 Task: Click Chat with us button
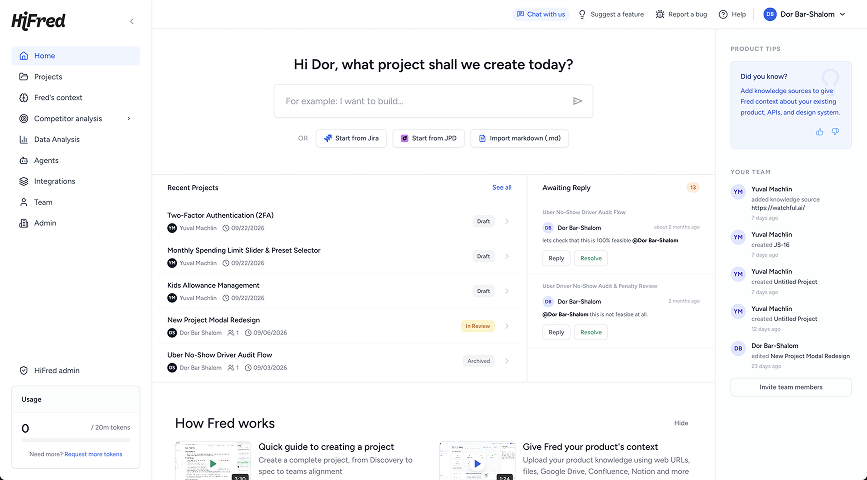(x=541, y=14)
